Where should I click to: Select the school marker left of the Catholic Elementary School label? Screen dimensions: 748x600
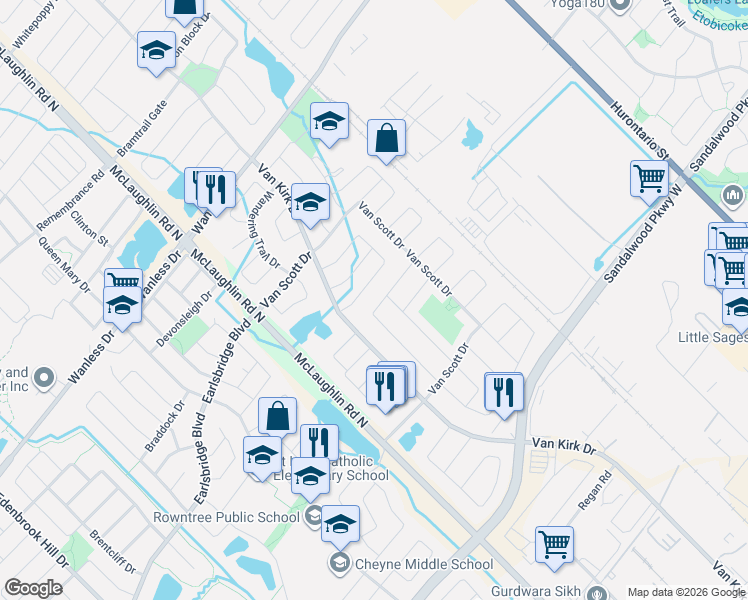point(262,456)
